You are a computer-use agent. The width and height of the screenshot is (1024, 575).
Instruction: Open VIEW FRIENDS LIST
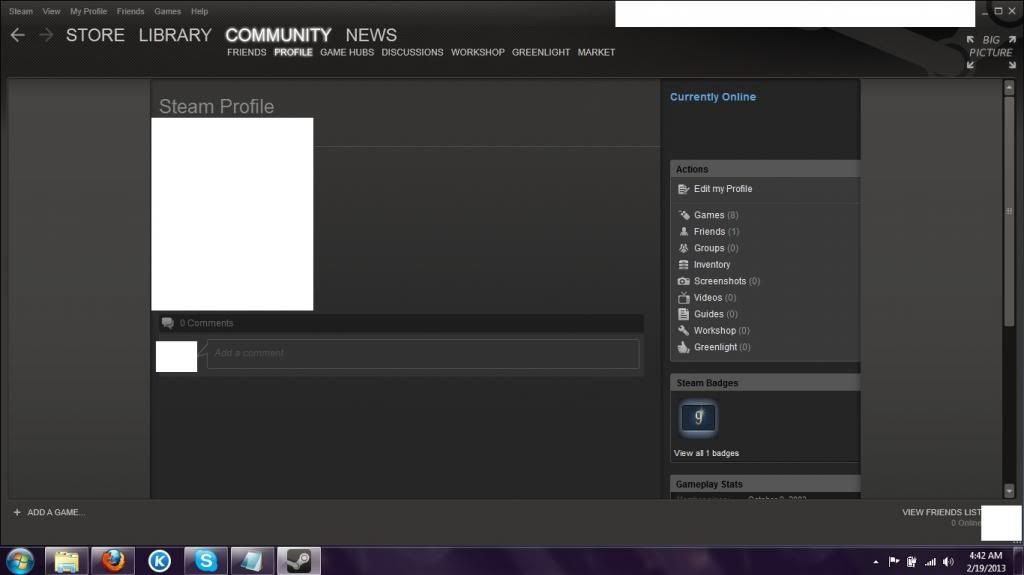941,512
